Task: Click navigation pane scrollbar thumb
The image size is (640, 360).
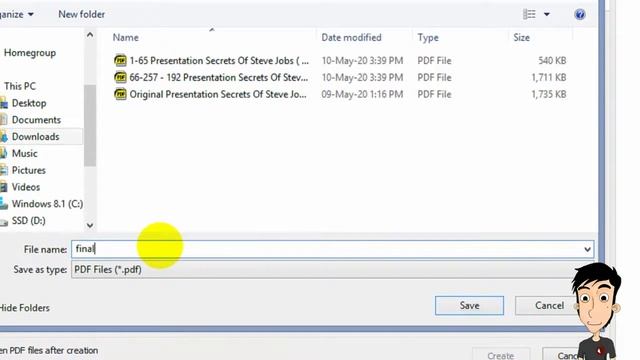Action: 90,125
